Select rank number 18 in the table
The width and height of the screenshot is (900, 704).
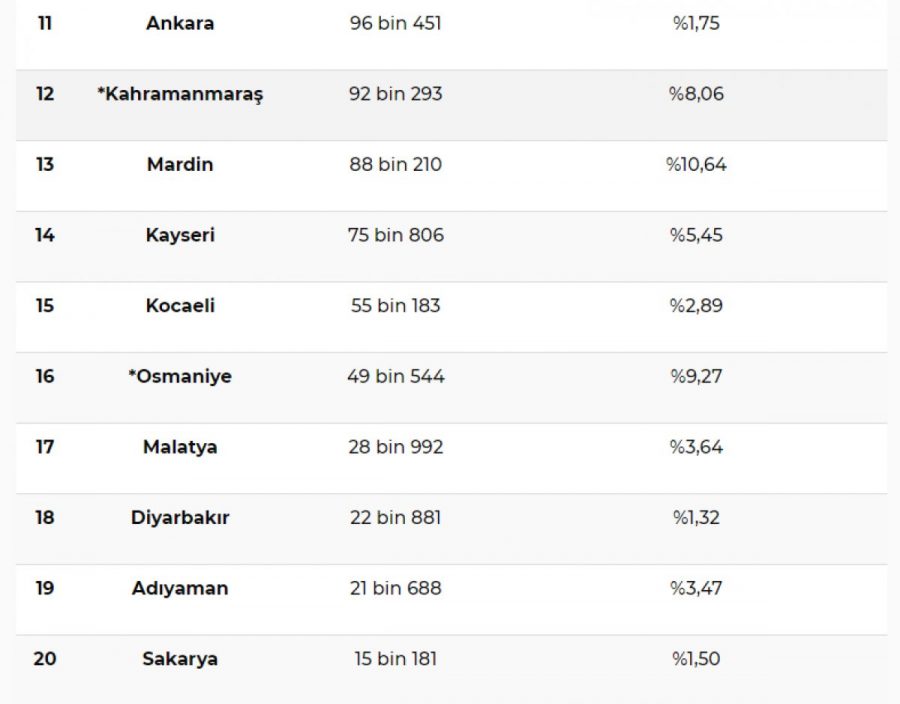click(x=45, y=518)
